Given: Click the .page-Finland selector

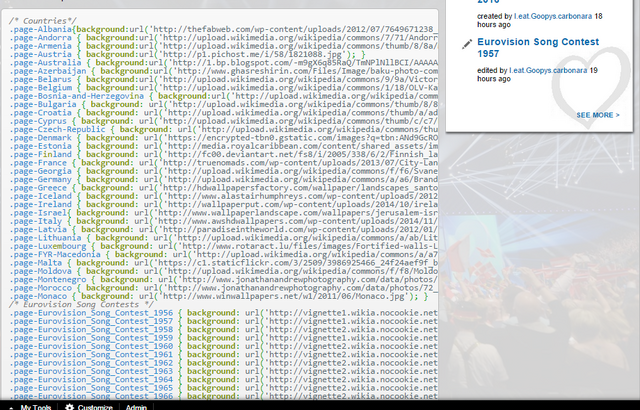Looking at the screenshot, I should coord(40,155).
